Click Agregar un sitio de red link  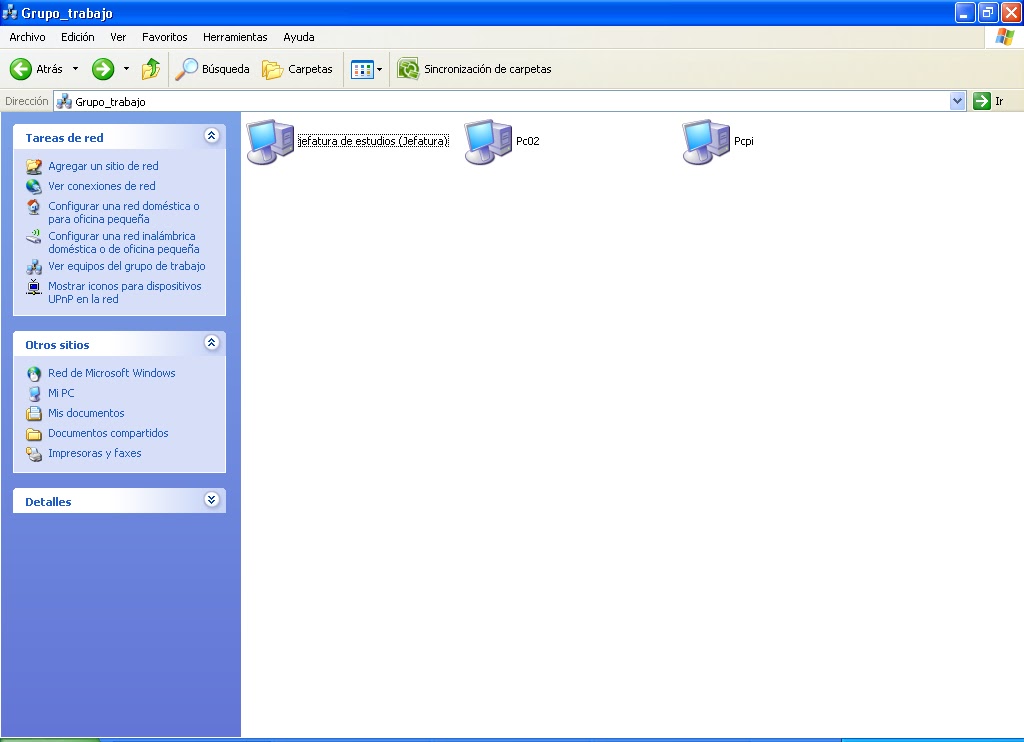coord(103,166)
